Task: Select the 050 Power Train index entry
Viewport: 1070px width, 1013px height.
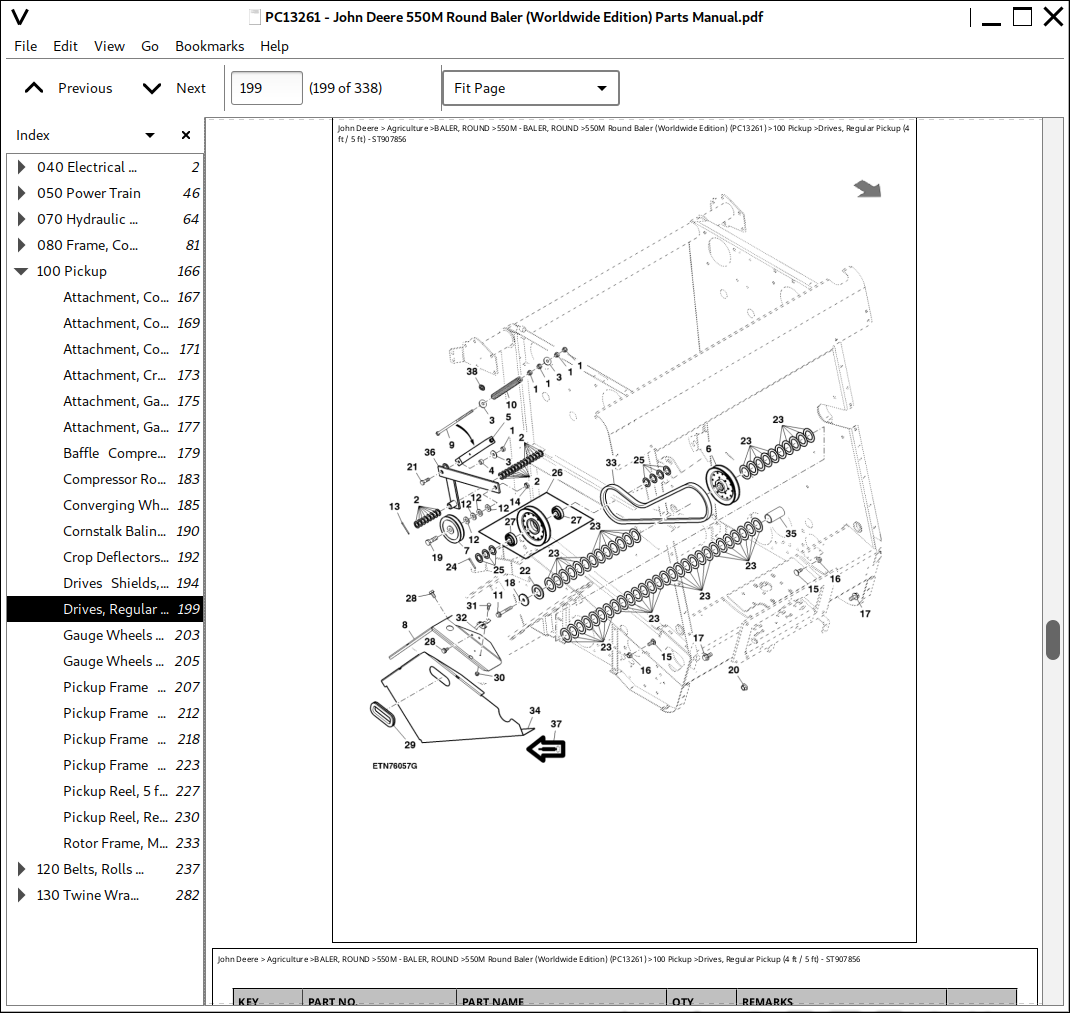Action: [105, 193]
